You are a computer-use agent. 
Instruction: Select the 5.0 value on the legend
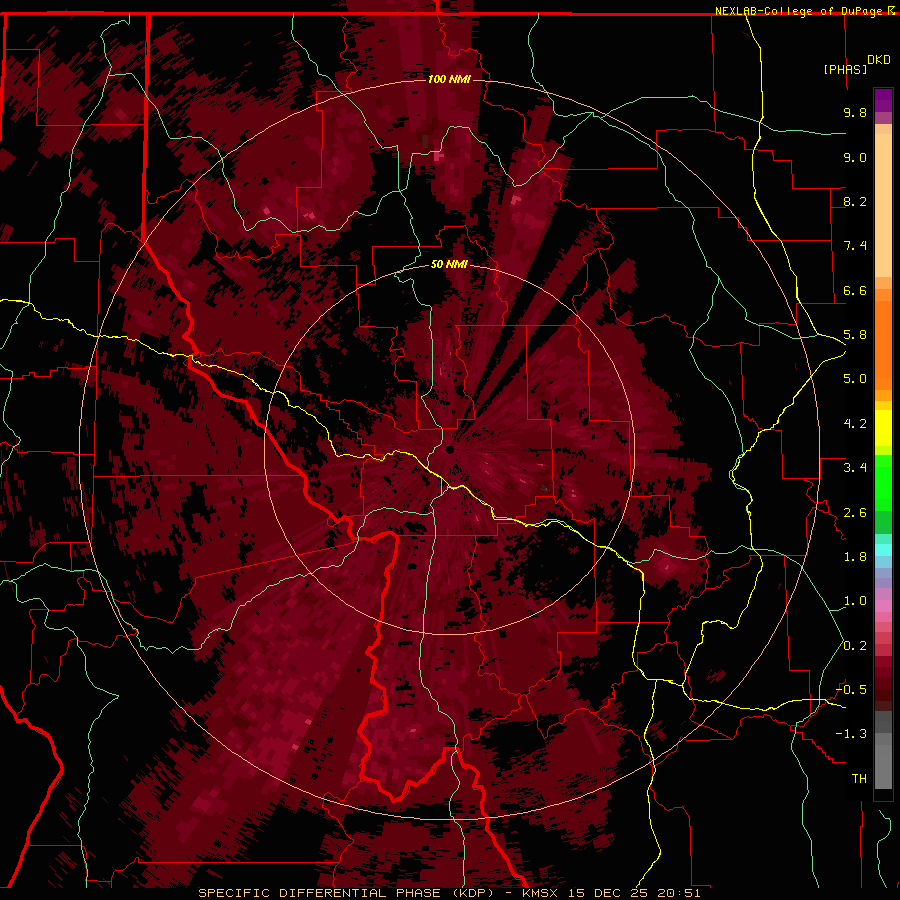pyautogui.click(x=855, y=379)
